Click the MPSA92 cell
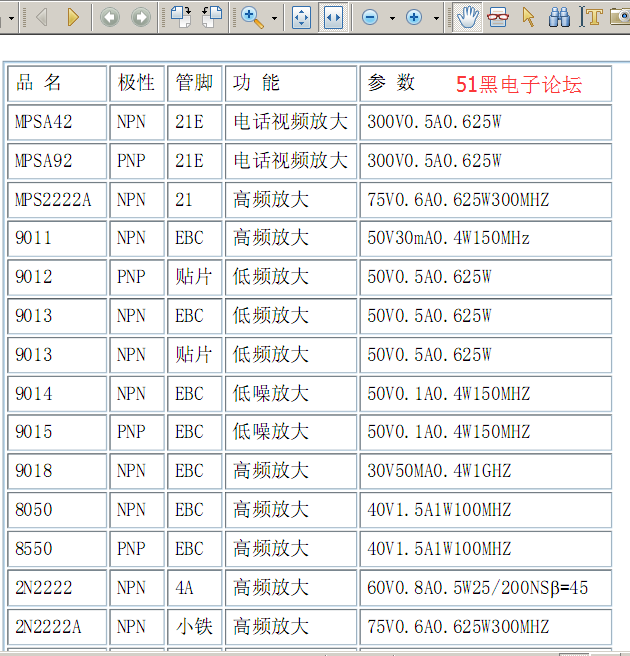The image size is (630, 656). [x=57, y=161]
